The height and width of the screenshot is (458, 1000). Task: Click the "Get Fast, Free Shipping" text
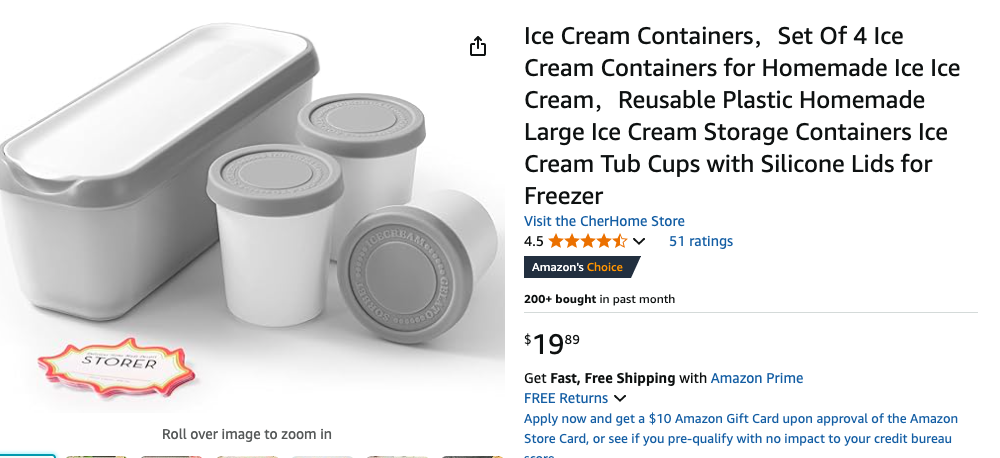599,378
